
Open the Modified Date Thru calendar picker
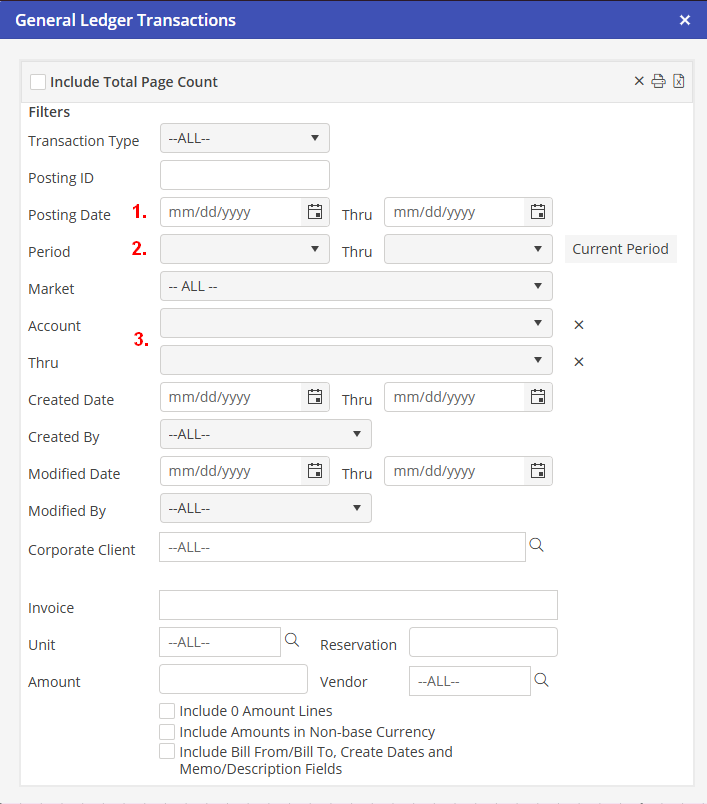pyautogui.click(x=538, y=471)
